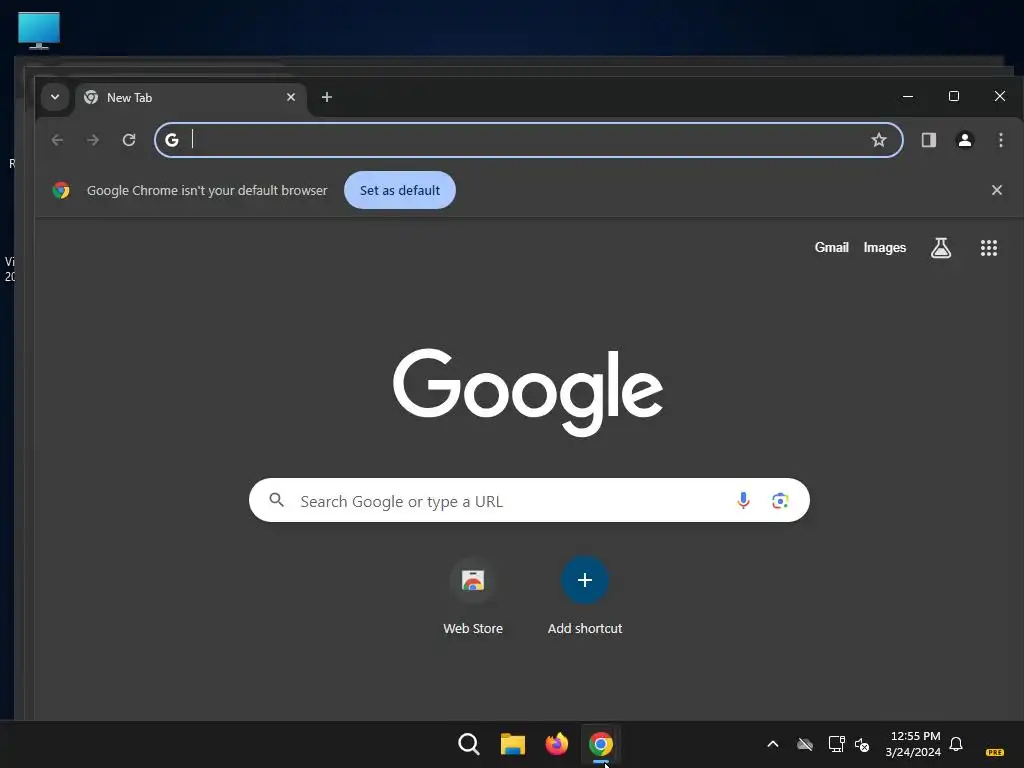This screenshot has width=1024, height=768.
Task: Click the network tray icon
Action: point(837,744)
